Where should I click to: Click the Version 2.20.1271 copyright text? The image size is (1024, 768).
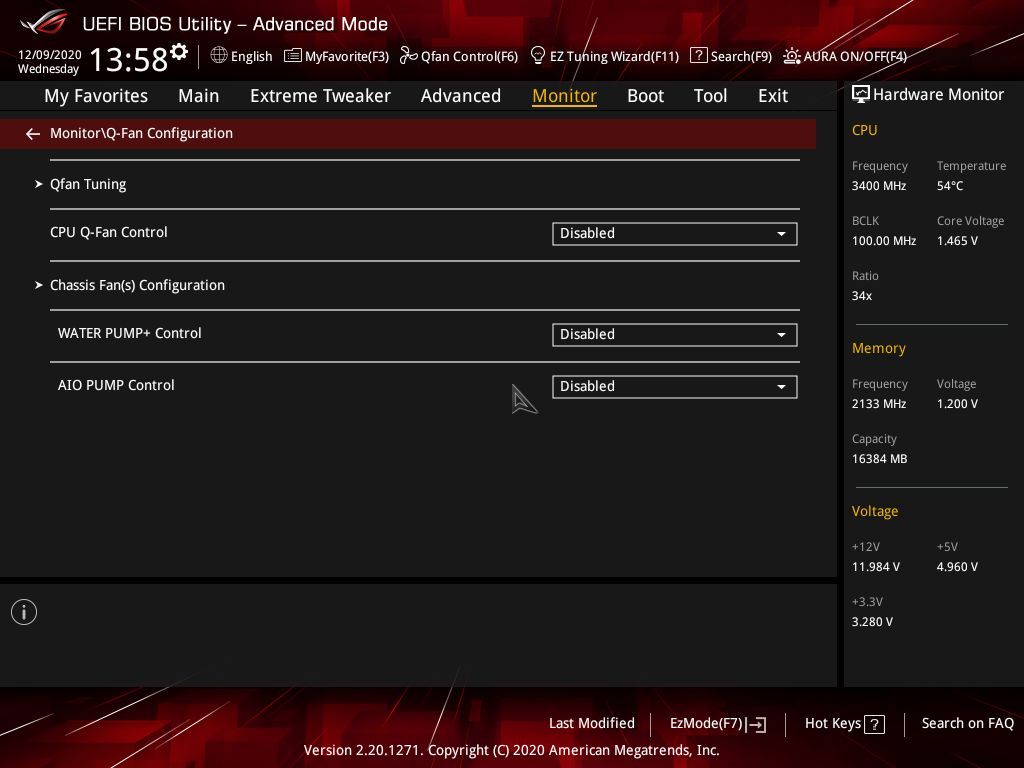pyautogui.click(x=511, y=750)
